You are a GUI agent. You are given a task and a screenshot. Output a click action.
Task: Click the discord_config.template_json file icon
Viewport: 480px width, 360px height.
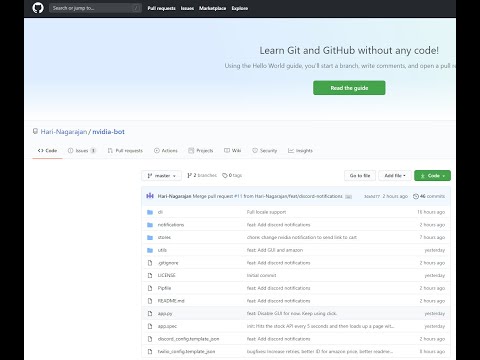pos(150,339)
